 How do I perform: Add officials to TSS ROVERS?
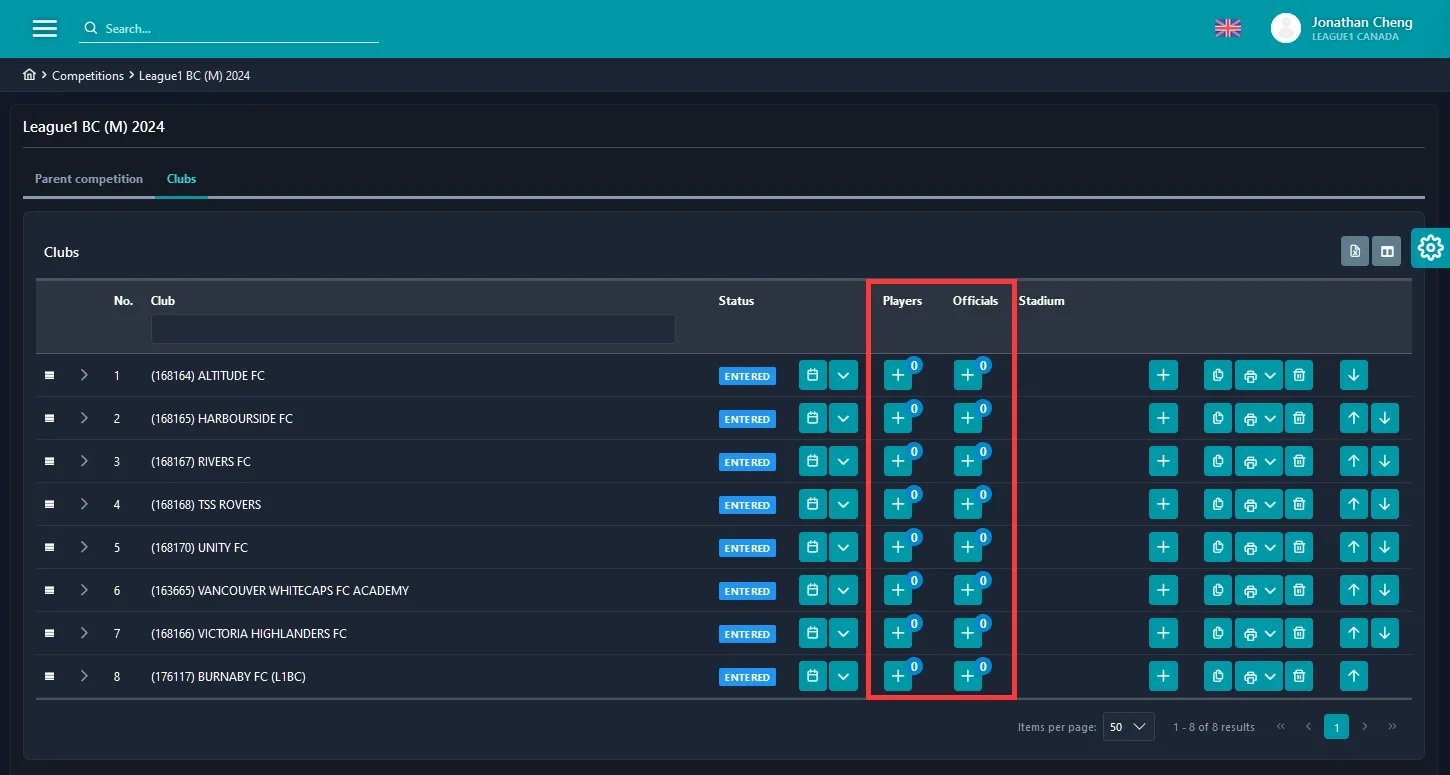click(968, 504)
